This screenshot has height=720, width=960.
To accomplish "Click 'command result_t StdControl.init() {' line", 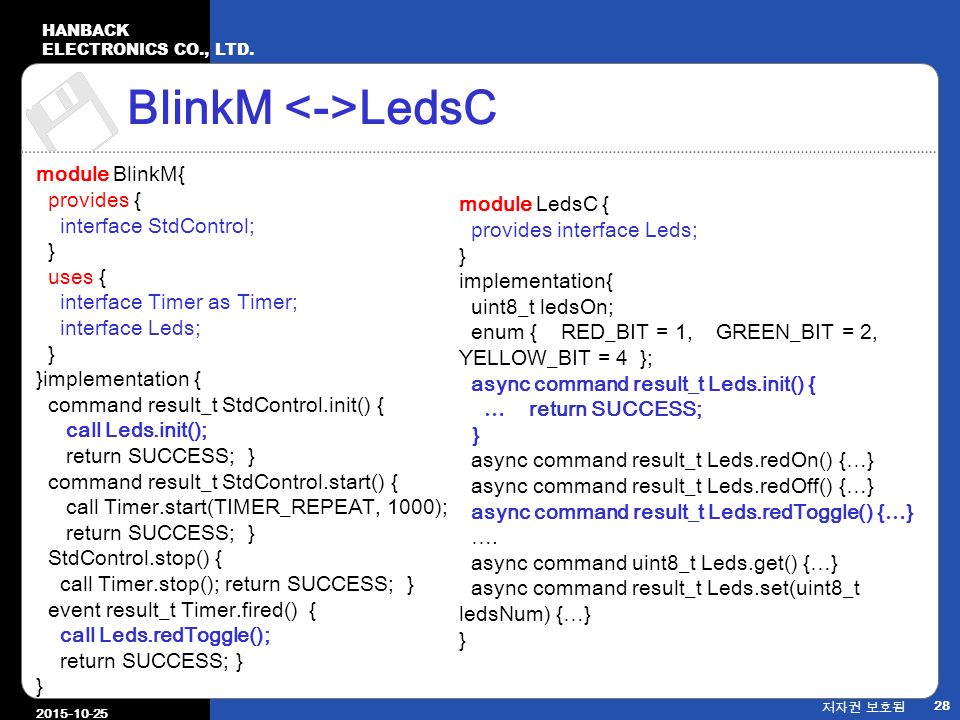I will pyautogui.click(x=216, y=405).
